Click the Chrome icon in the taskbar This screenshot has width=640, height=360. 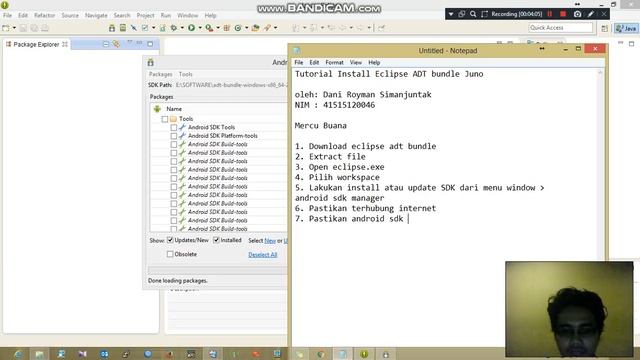tap(321, 354)
